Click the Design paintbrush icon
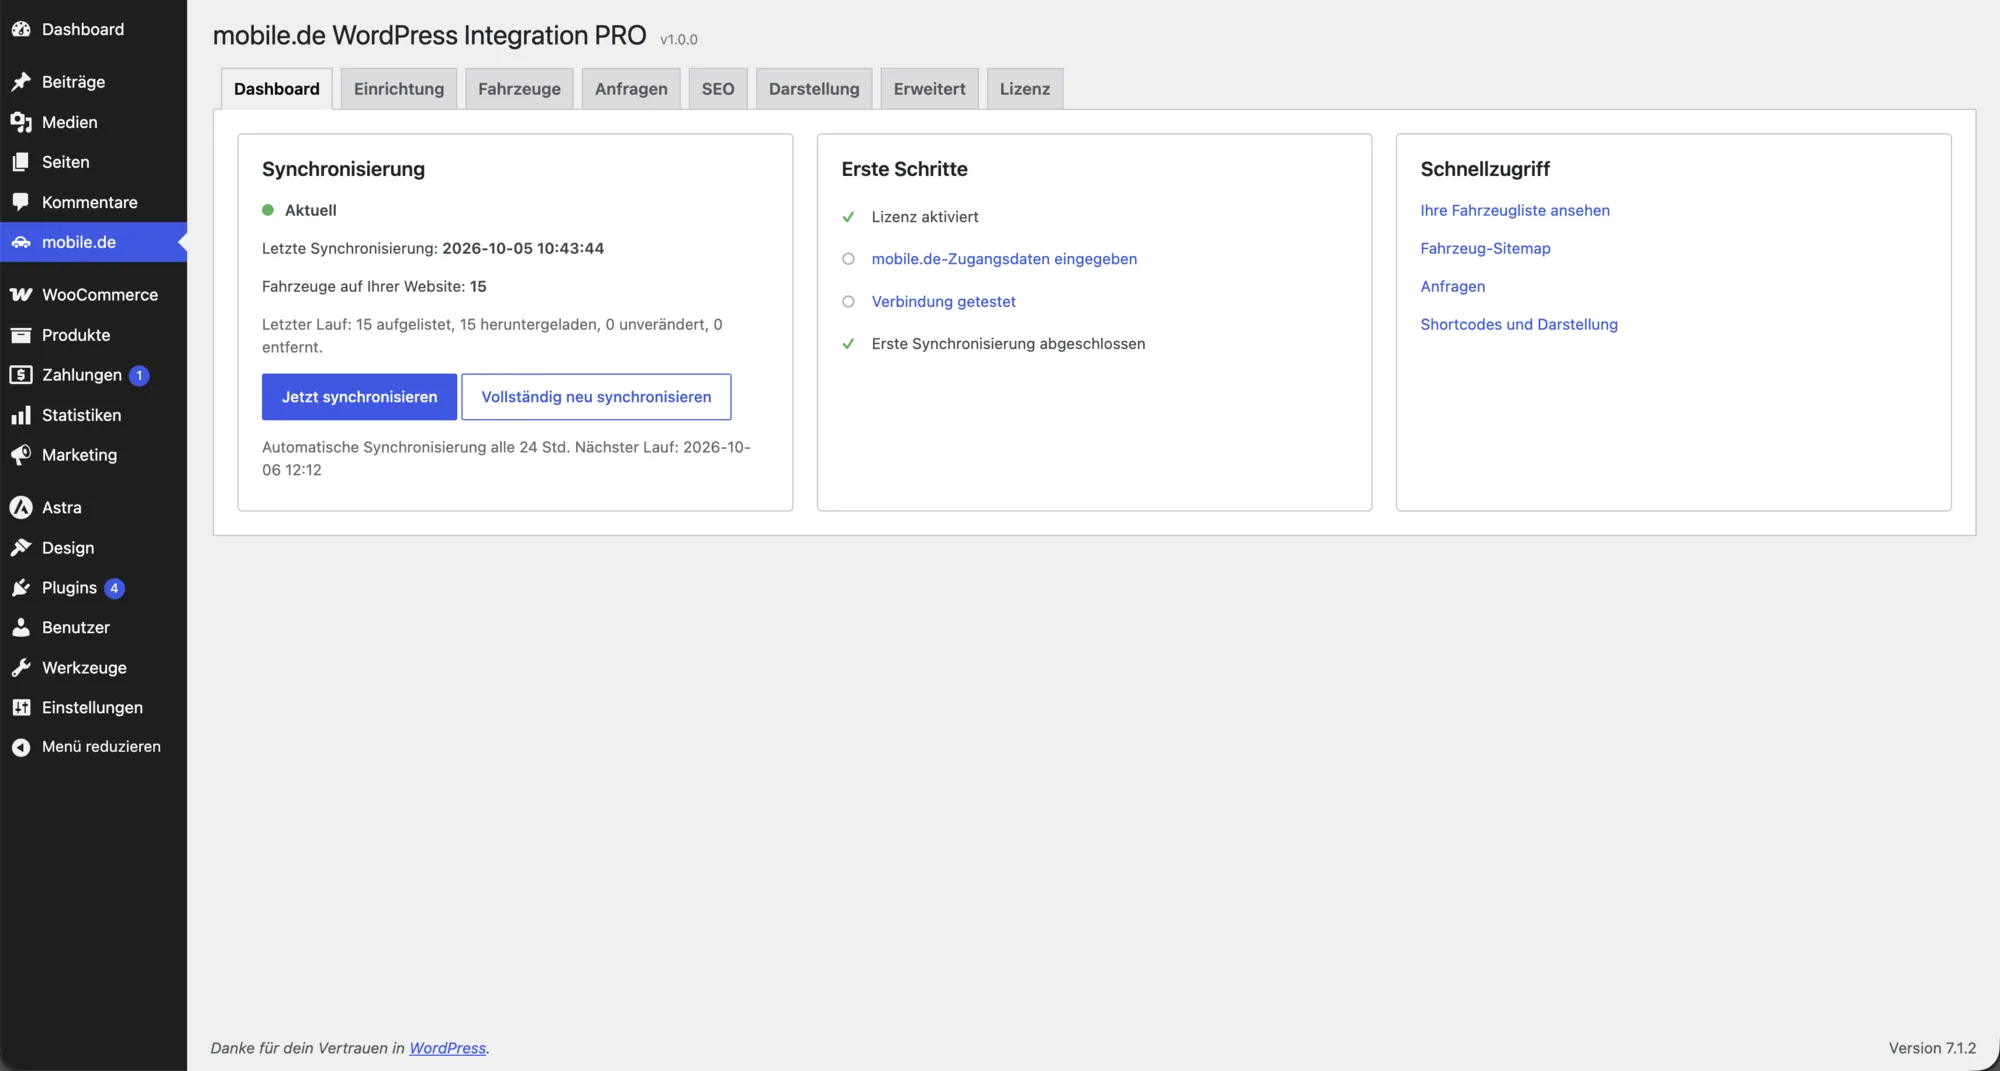 (x=21, y=548)
